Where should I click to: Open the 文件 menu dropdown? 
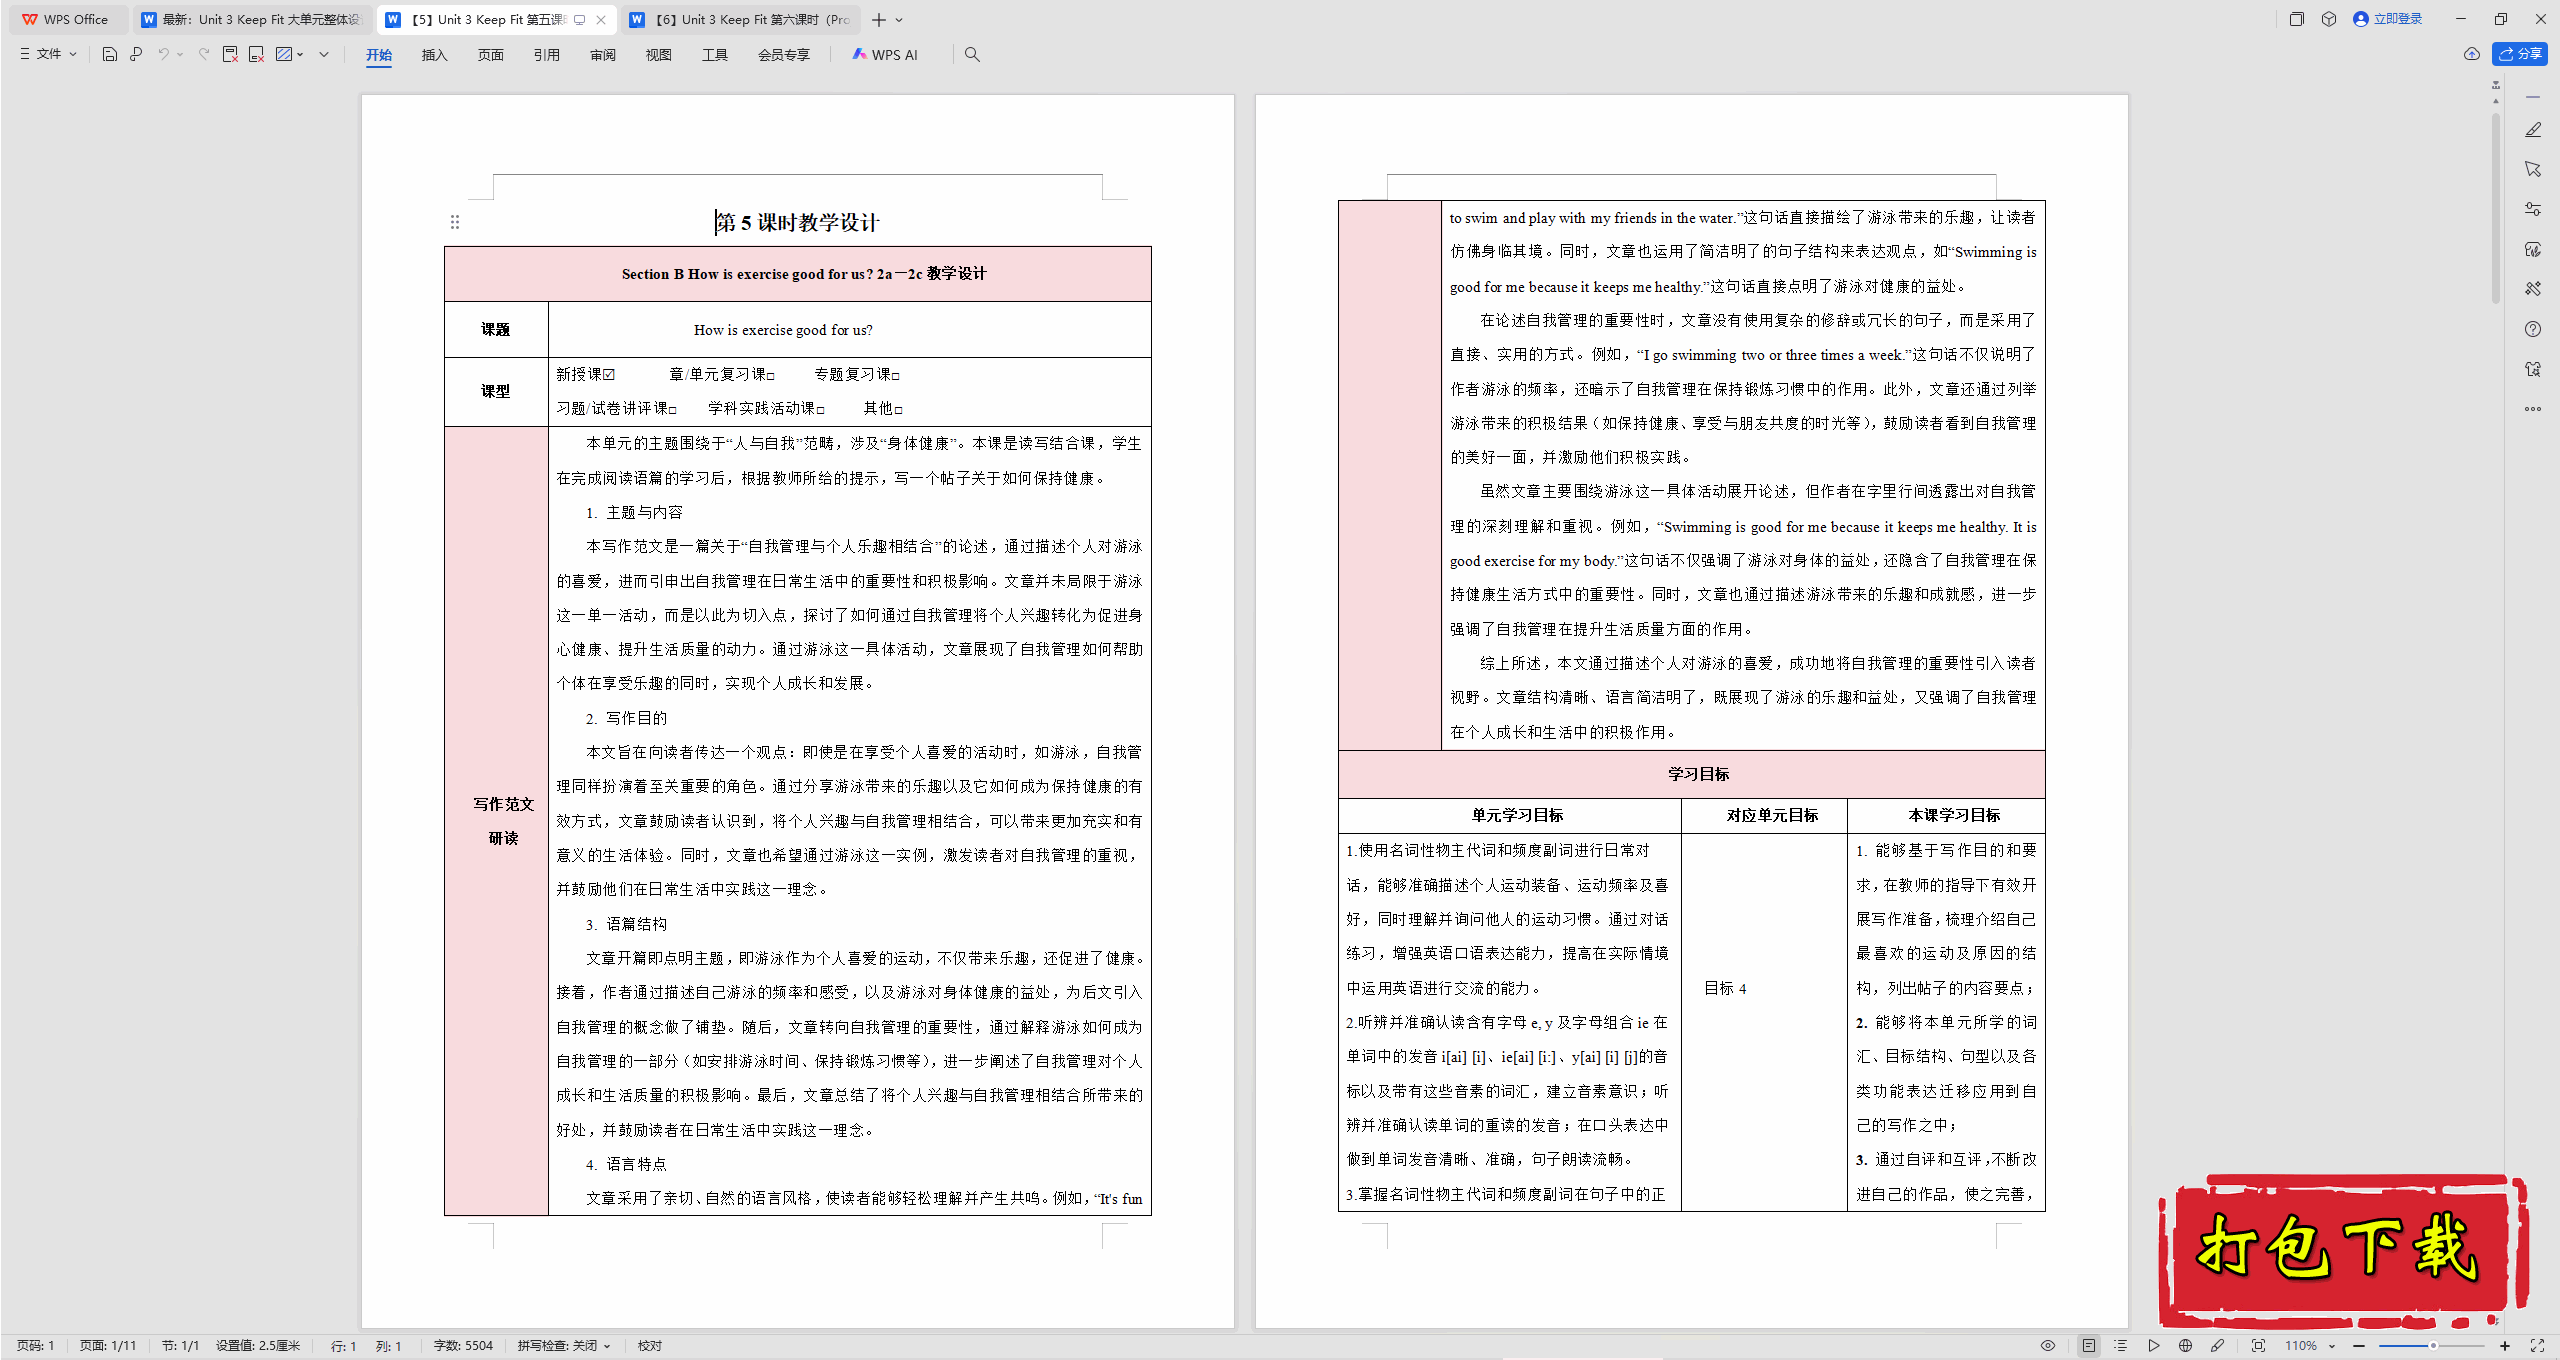pos(48,54)
